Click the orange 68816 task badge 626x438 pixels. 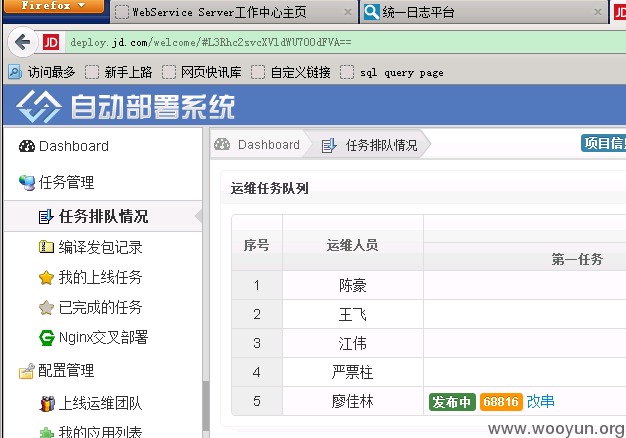(x=501, y=402)
